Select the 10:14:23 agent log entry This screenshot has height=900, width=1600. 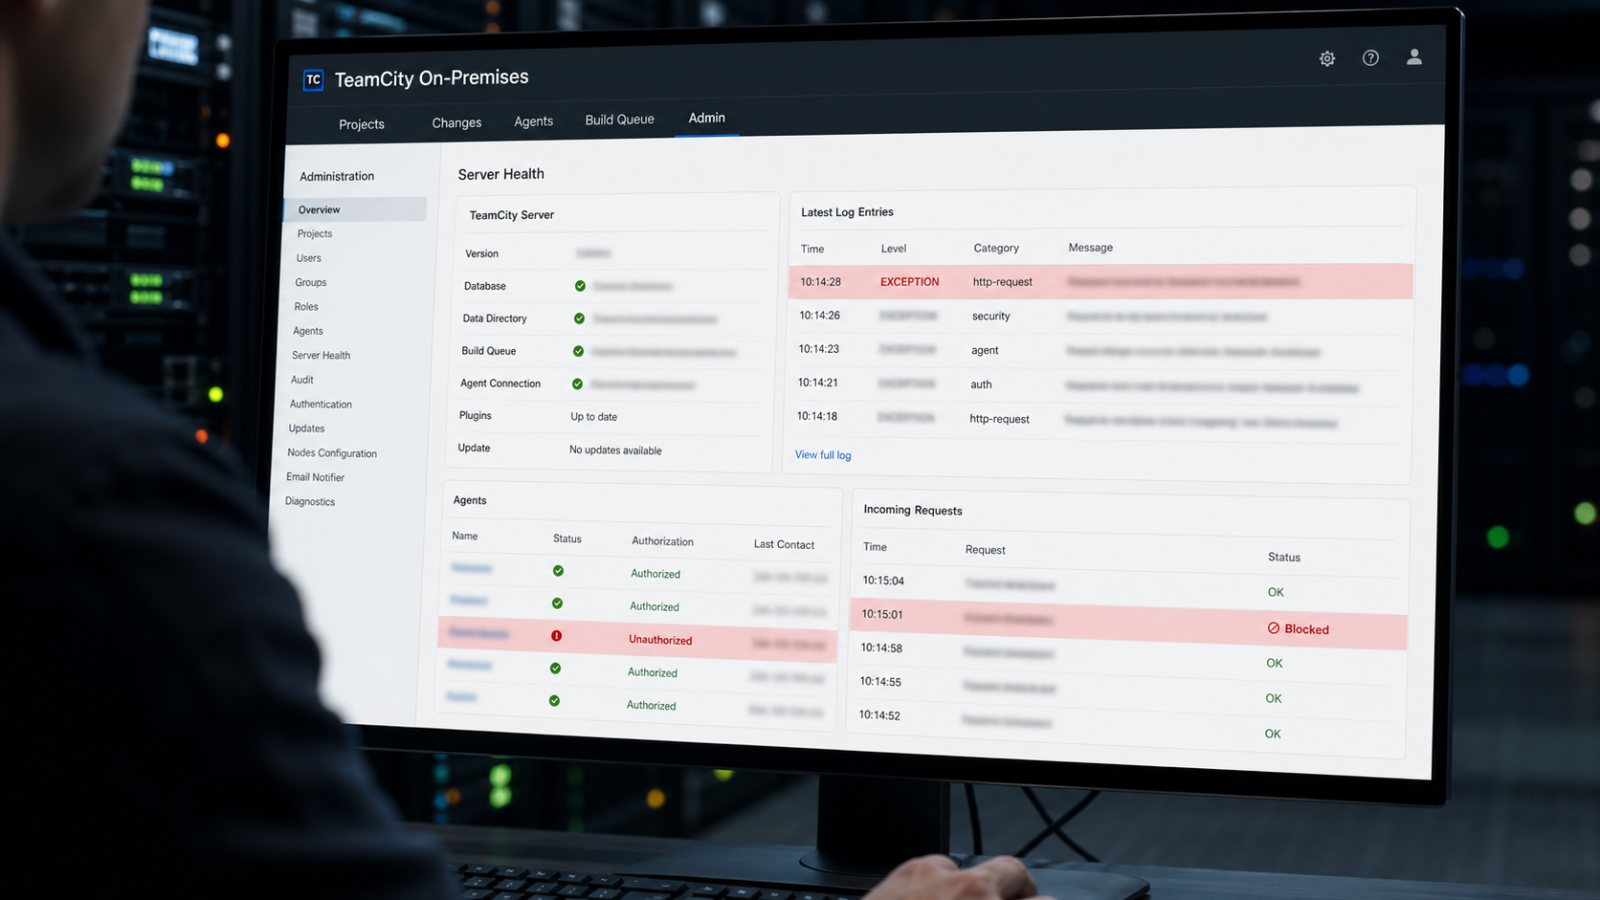[1098, 351]
